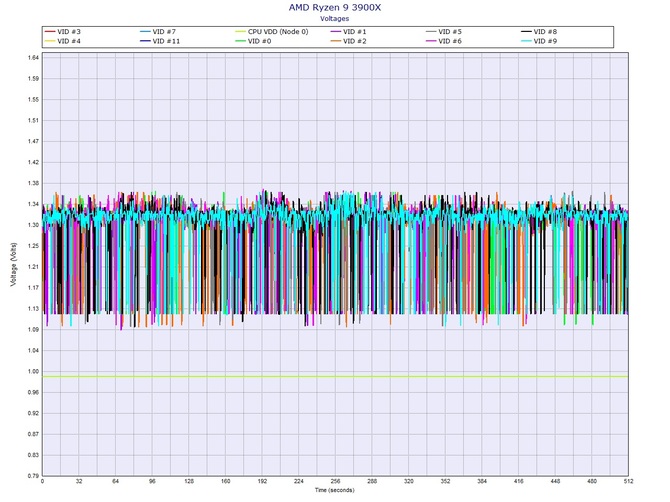Click the 0.79 y-axis tick label
The image size is (670, 502).
pos(34,476)
